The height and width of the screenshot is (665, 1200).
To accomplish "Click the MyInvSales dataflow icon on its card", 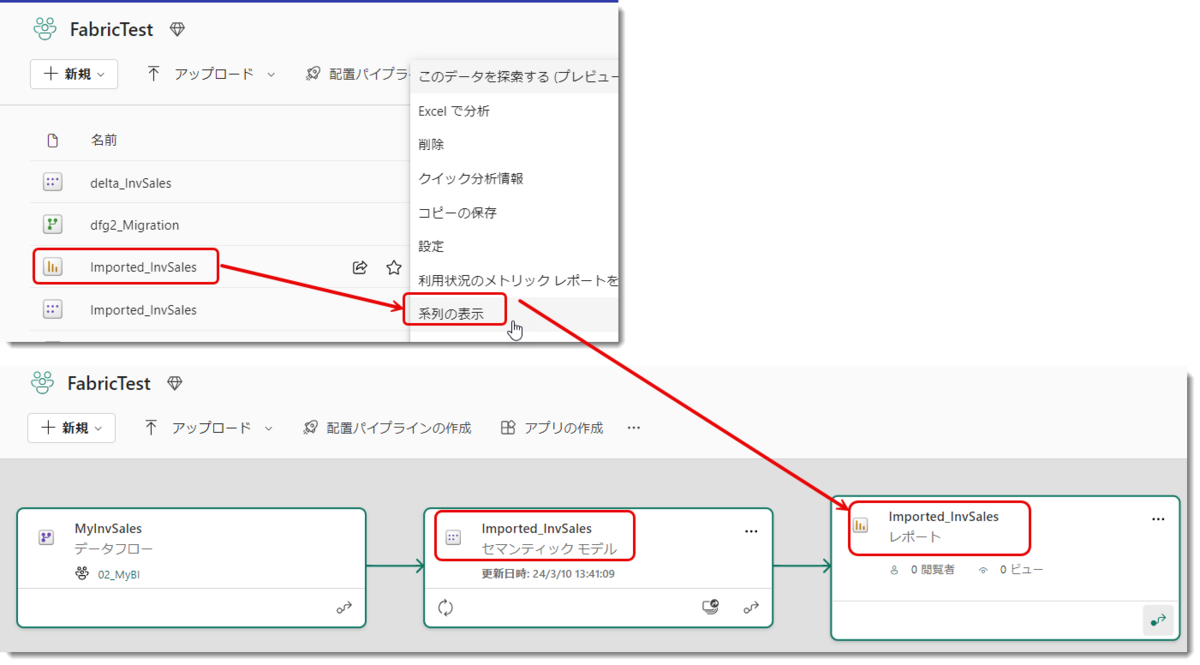I will [46, 538].
